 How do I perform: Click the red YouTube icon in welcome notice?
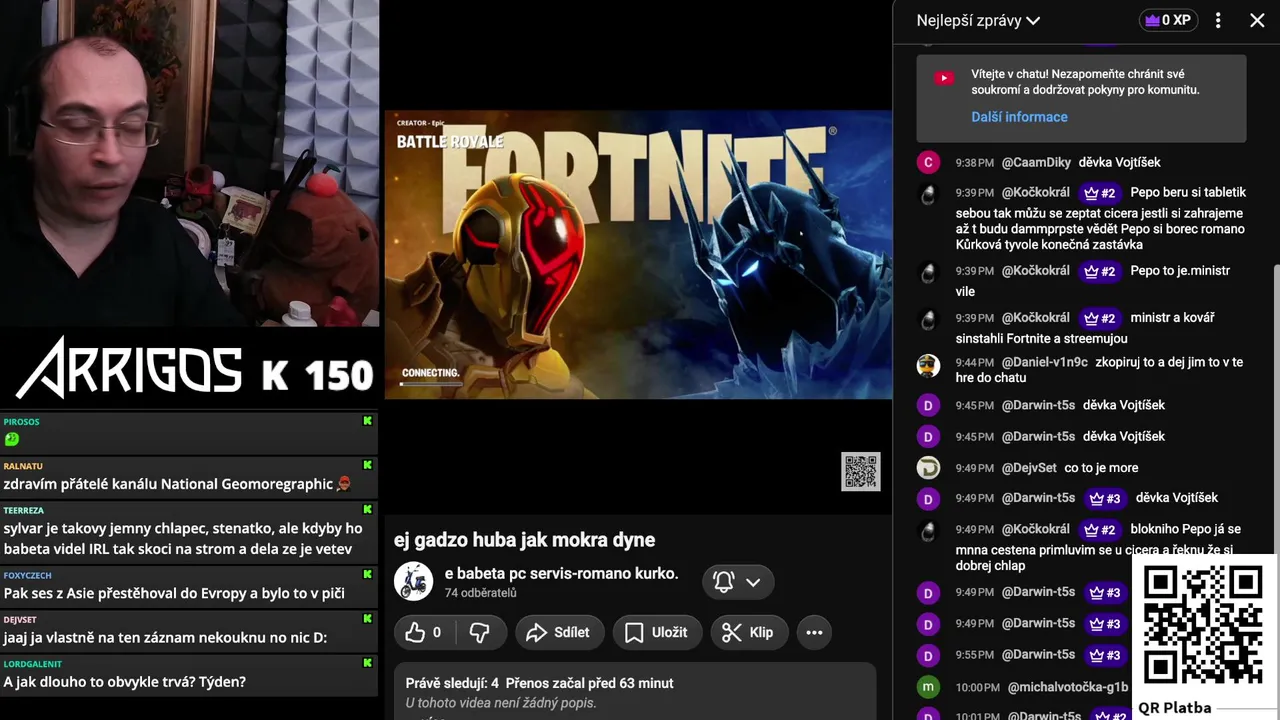(x=944, y=78)
